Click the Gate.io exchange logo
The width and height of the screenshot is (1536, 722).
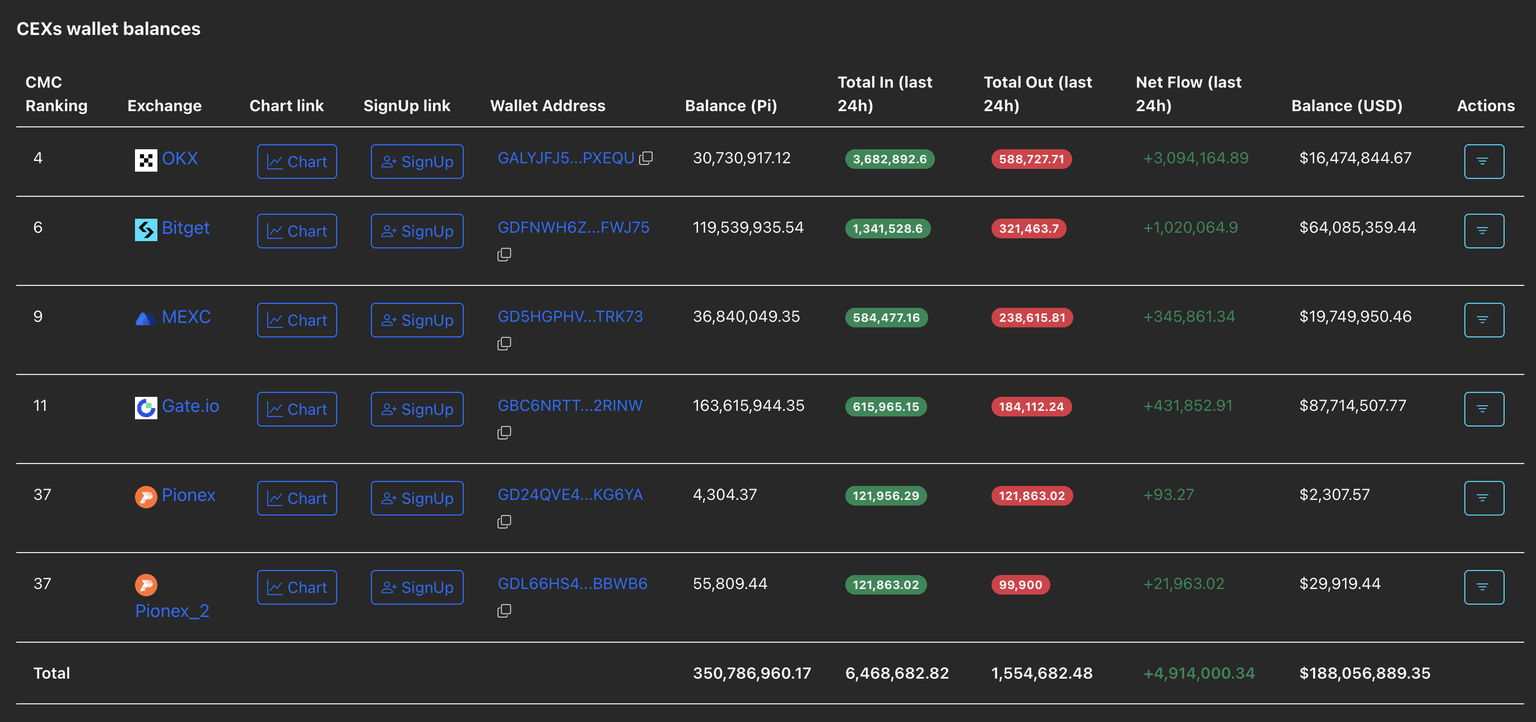[146, 407]
